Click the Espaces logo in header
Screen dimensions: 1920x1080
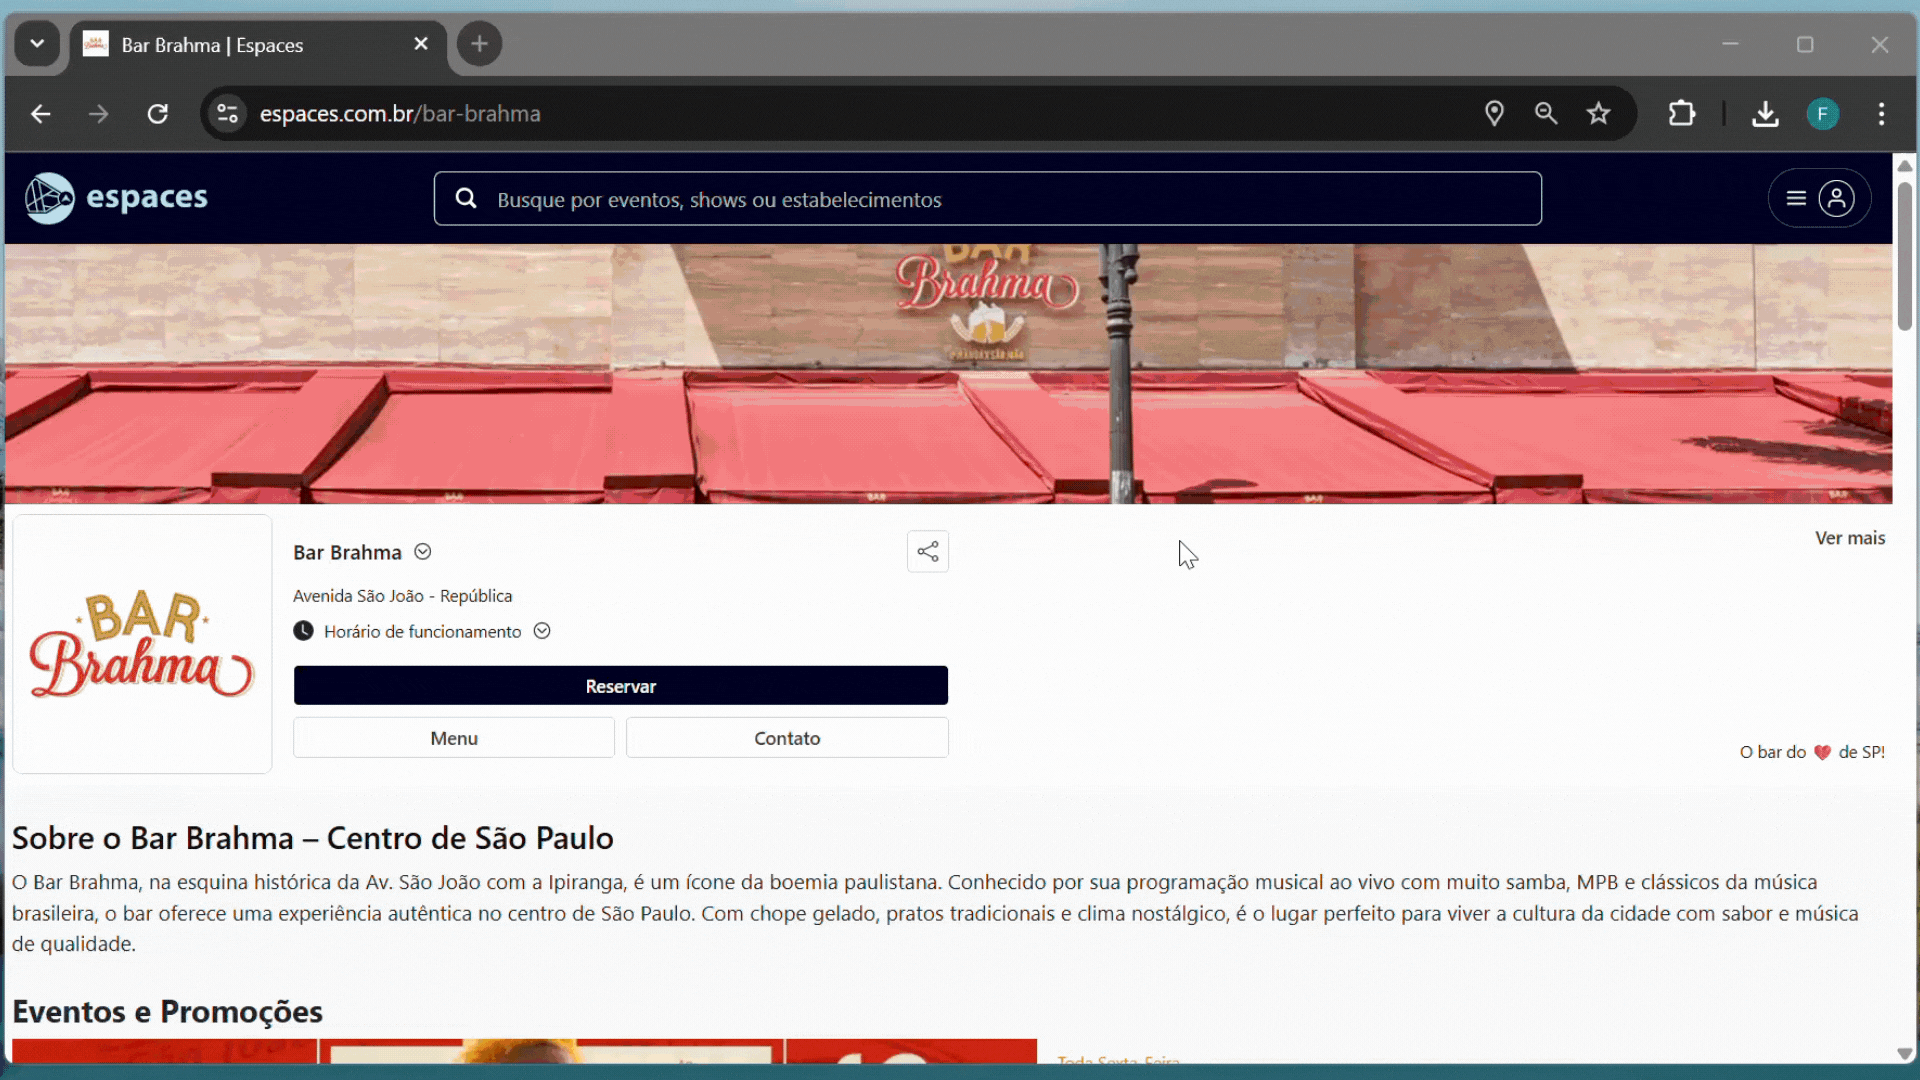(116, 198)
